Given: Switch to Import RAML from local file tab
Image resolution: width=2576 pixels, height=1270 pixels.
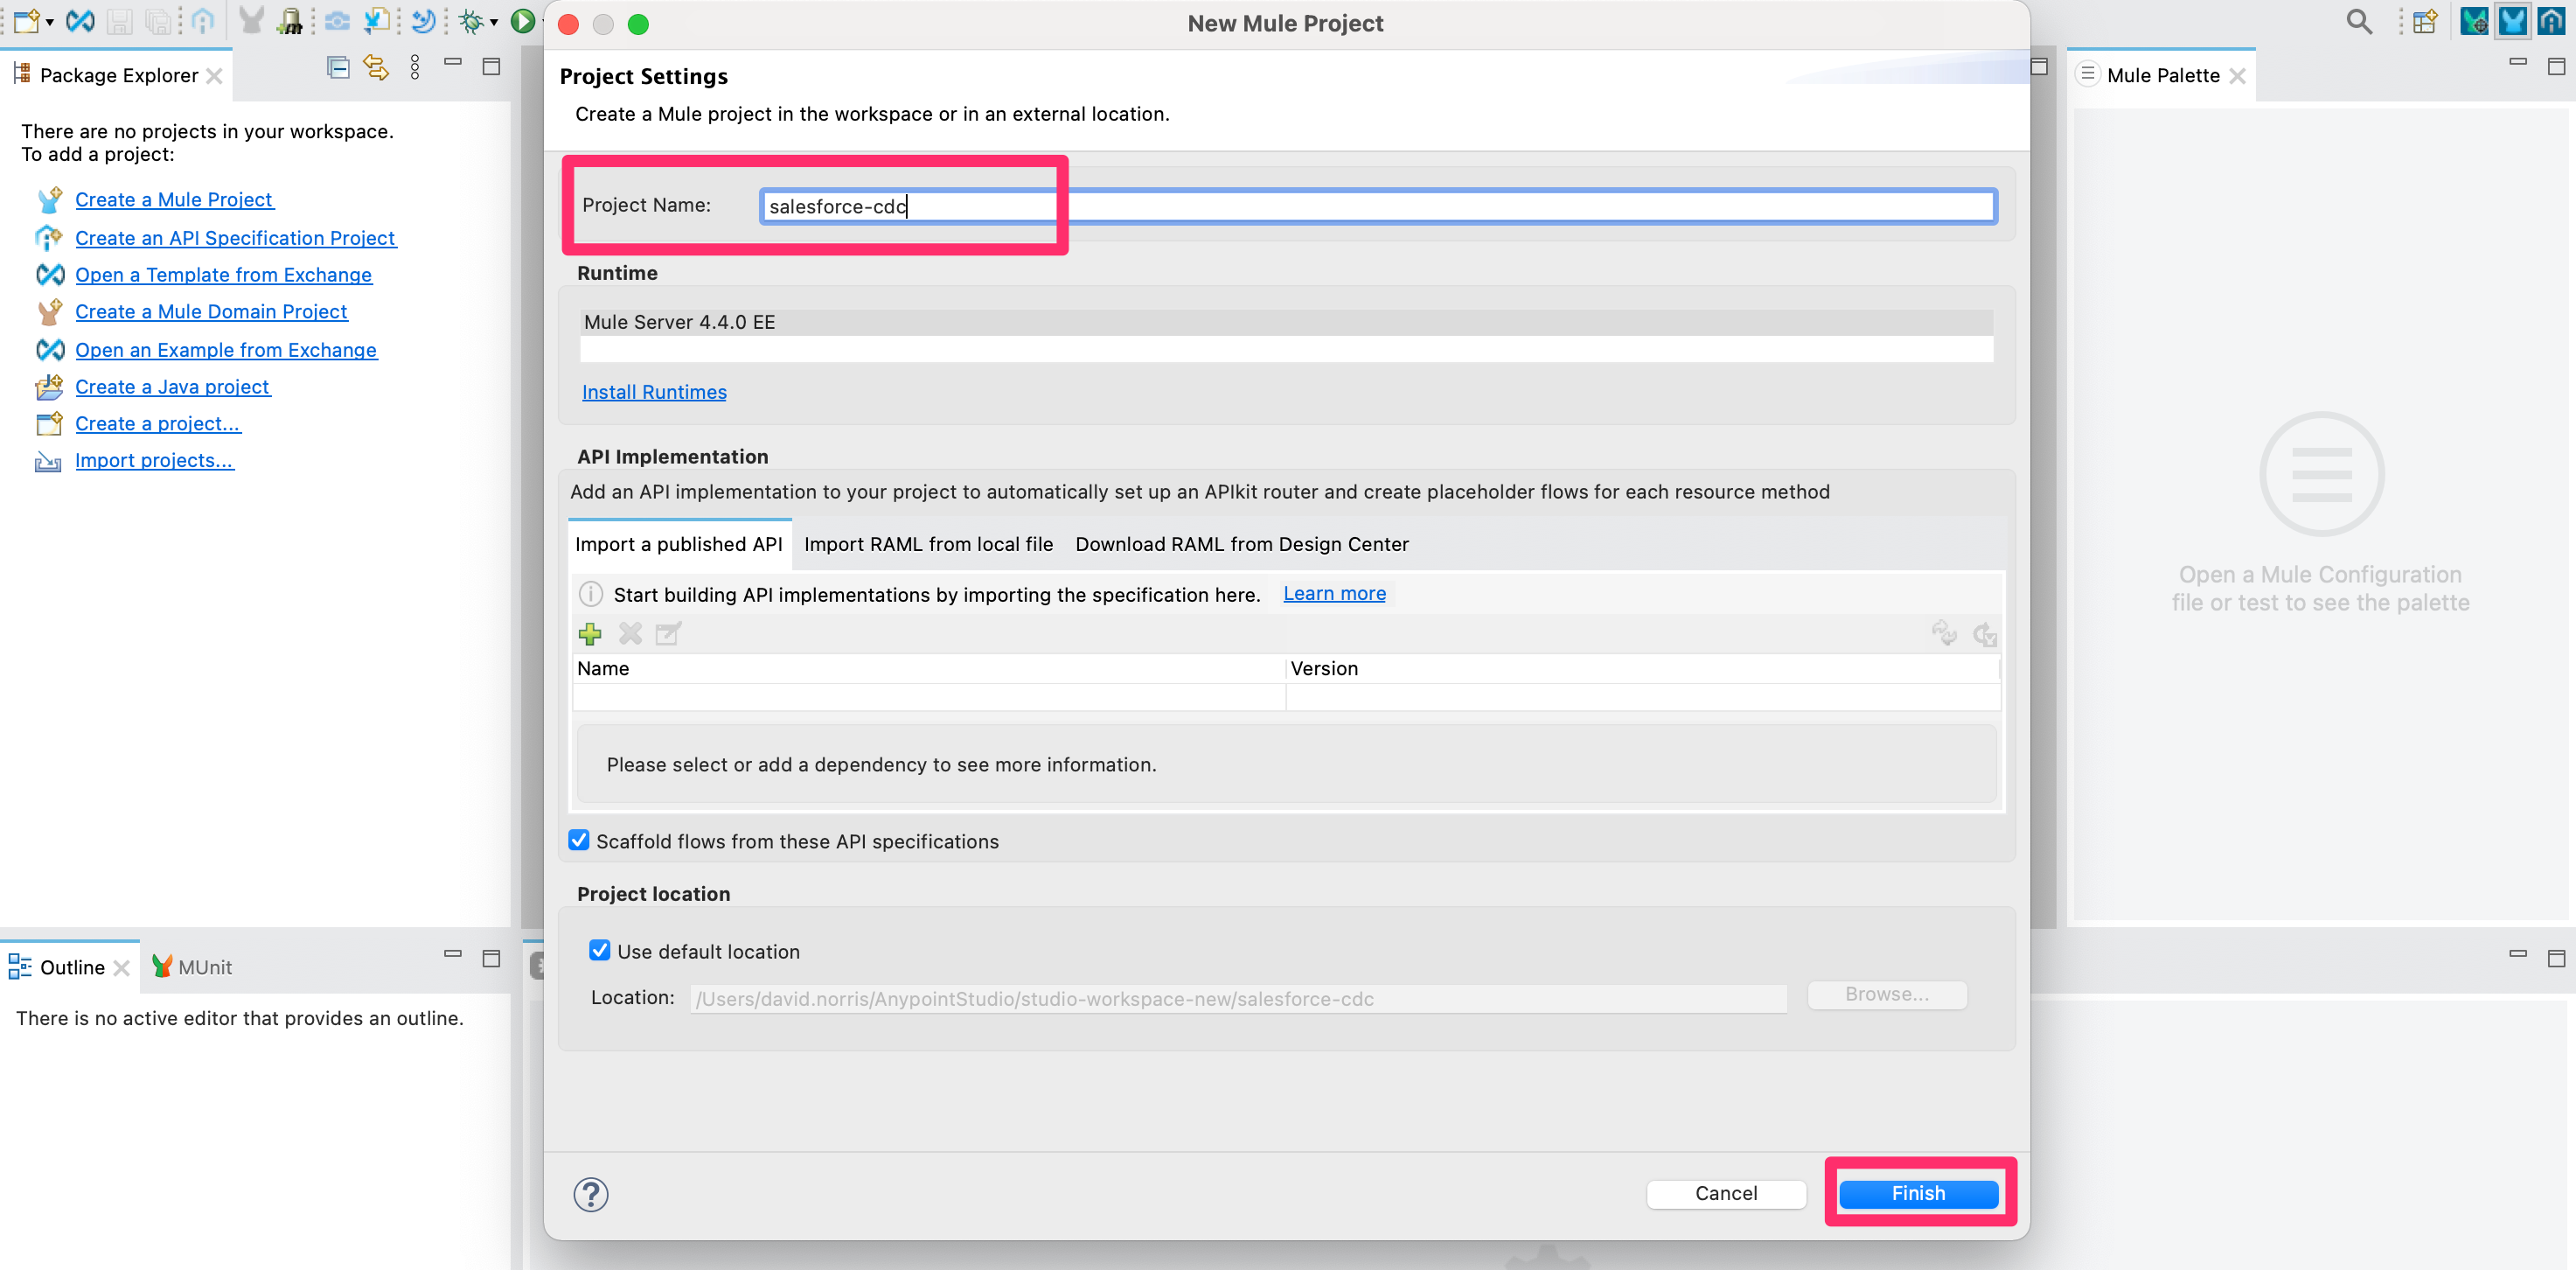Looking at the screenshot, I should click(928, 544).
